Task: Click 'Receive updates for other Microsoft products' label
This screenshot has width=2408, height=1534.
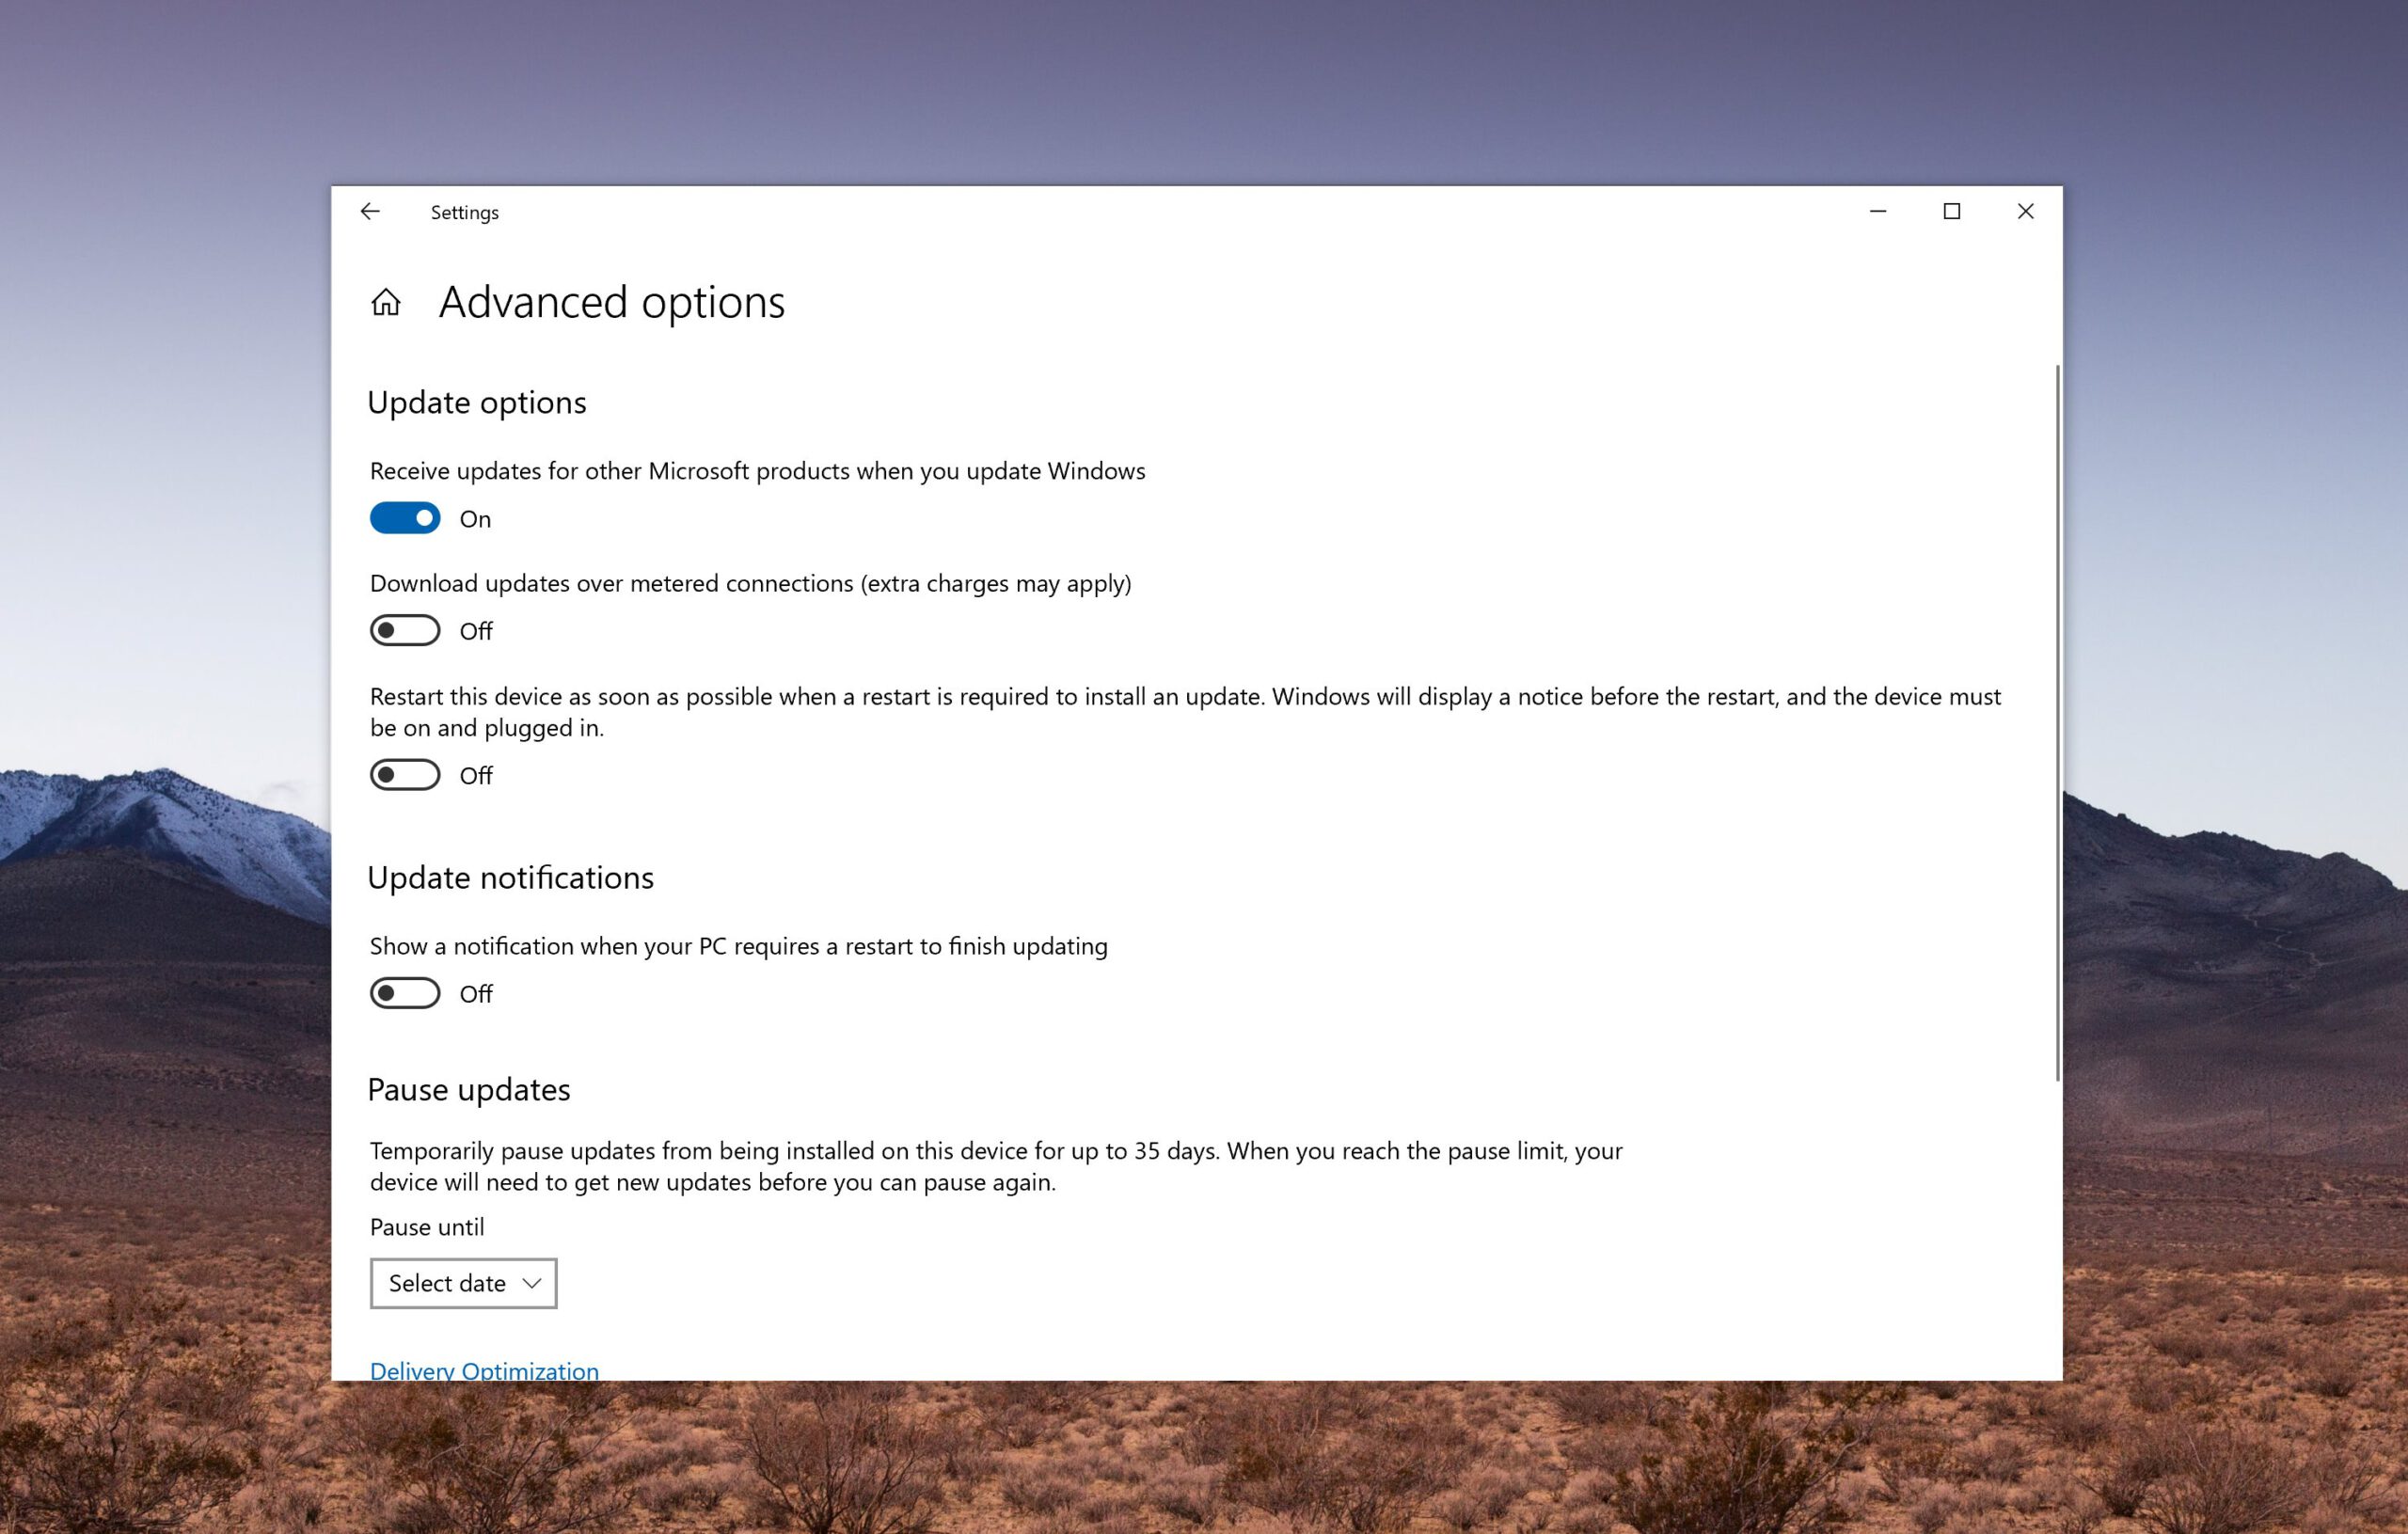Action: [758, 471]
